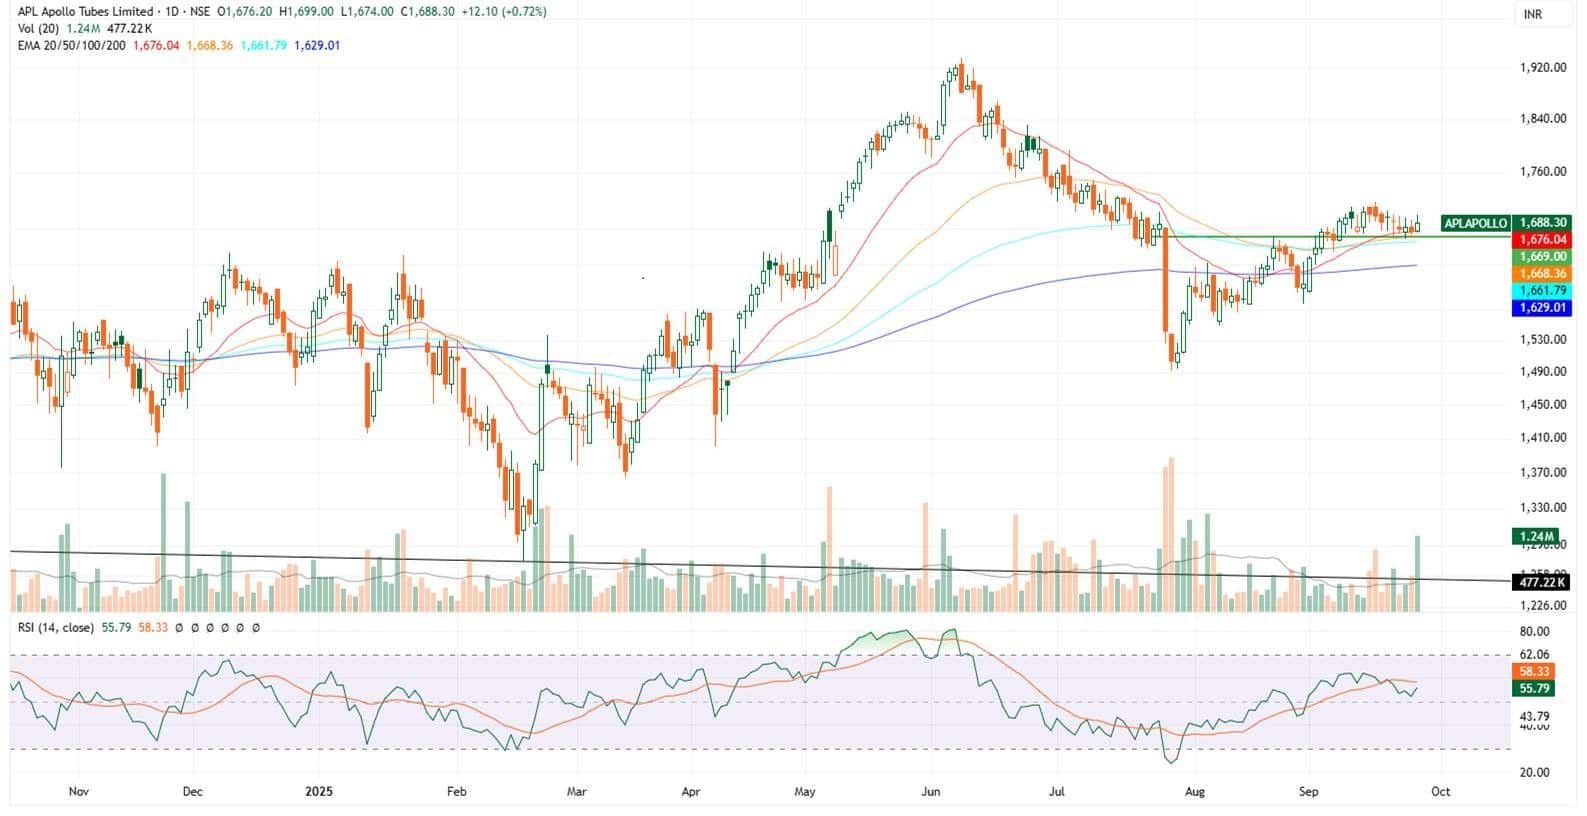Click the green 55.79 RSI axis tag
The width and height of the screenshot is (1587, 816).
(x=1535, y=689)
